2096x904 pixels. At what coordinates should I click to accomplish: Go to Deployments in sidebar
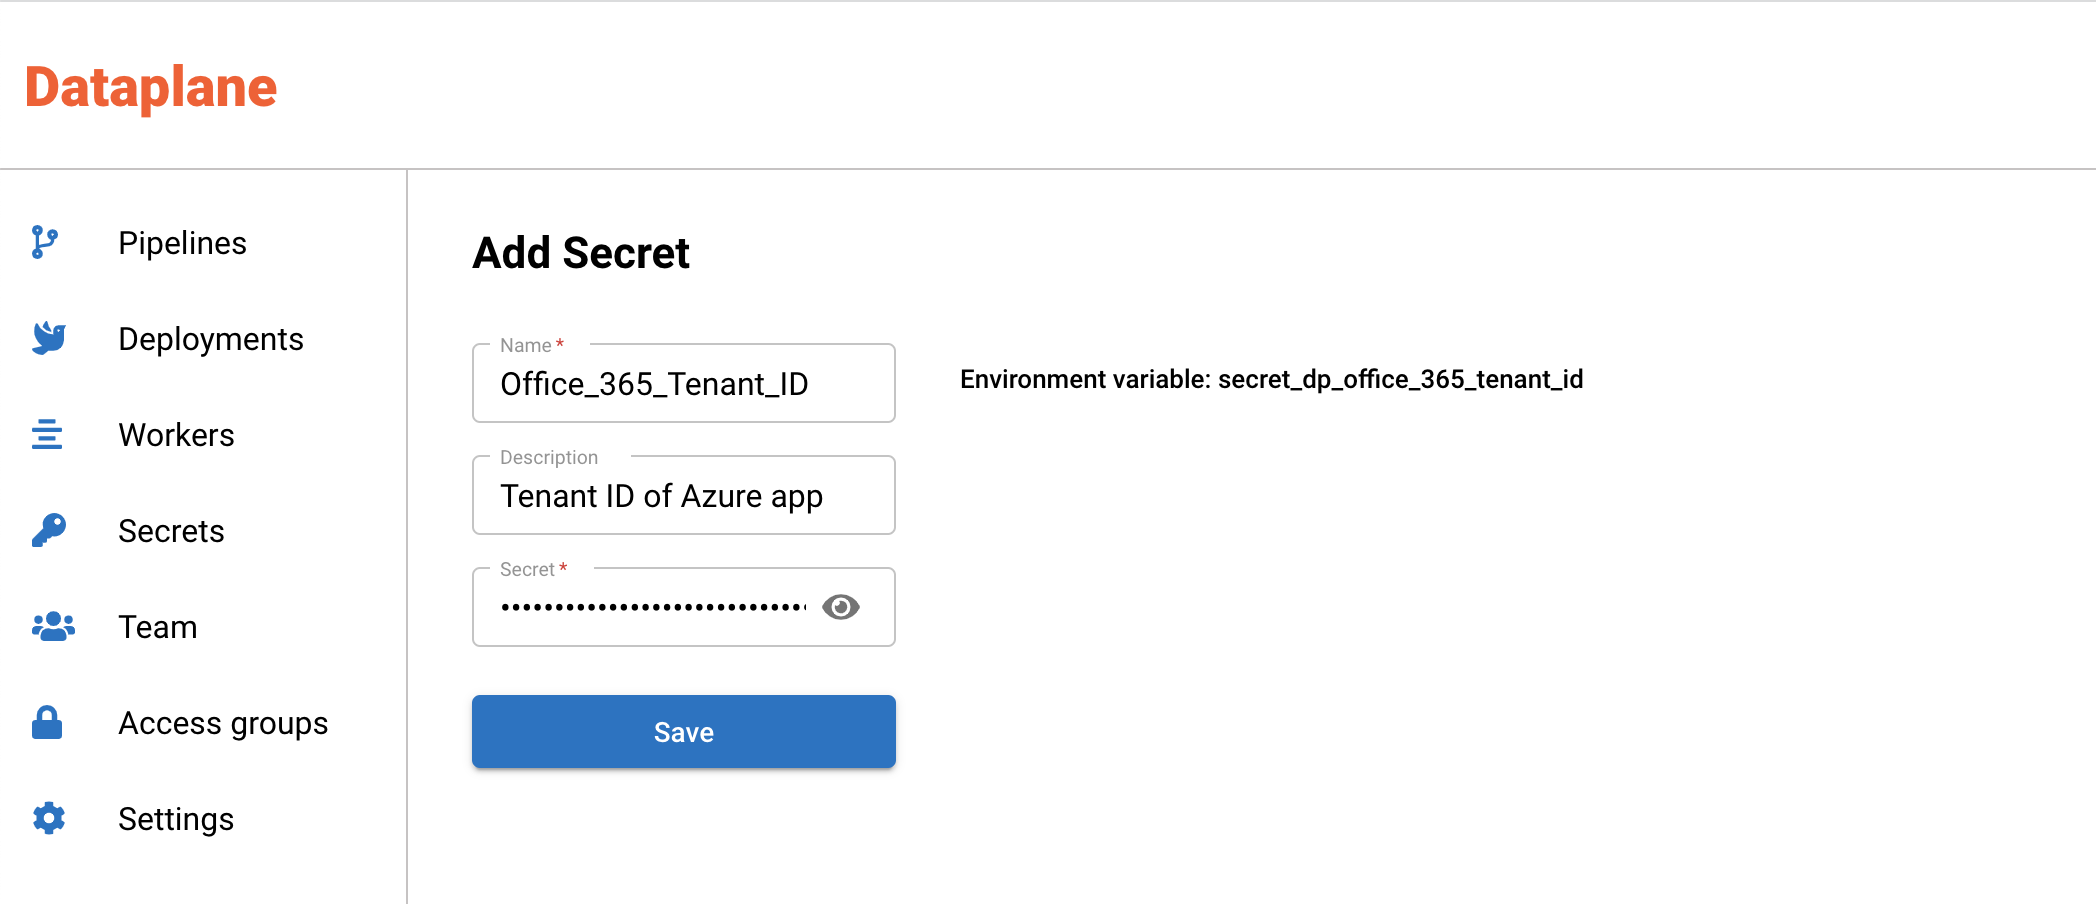tap(210, 339)
